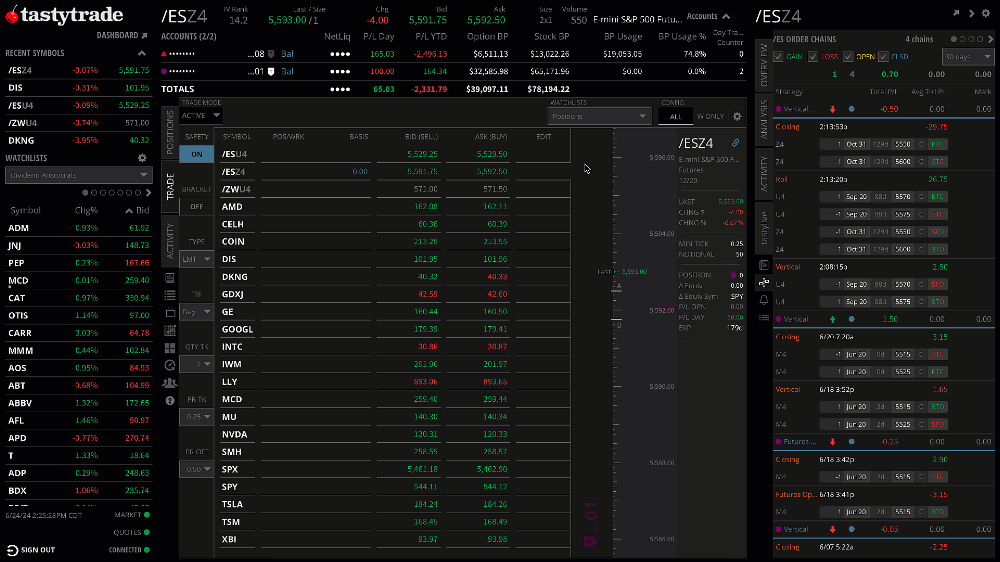Screen dimensions: 1000x562
Task: Open the Overview tab in right panel
Action: pos(763,65)
